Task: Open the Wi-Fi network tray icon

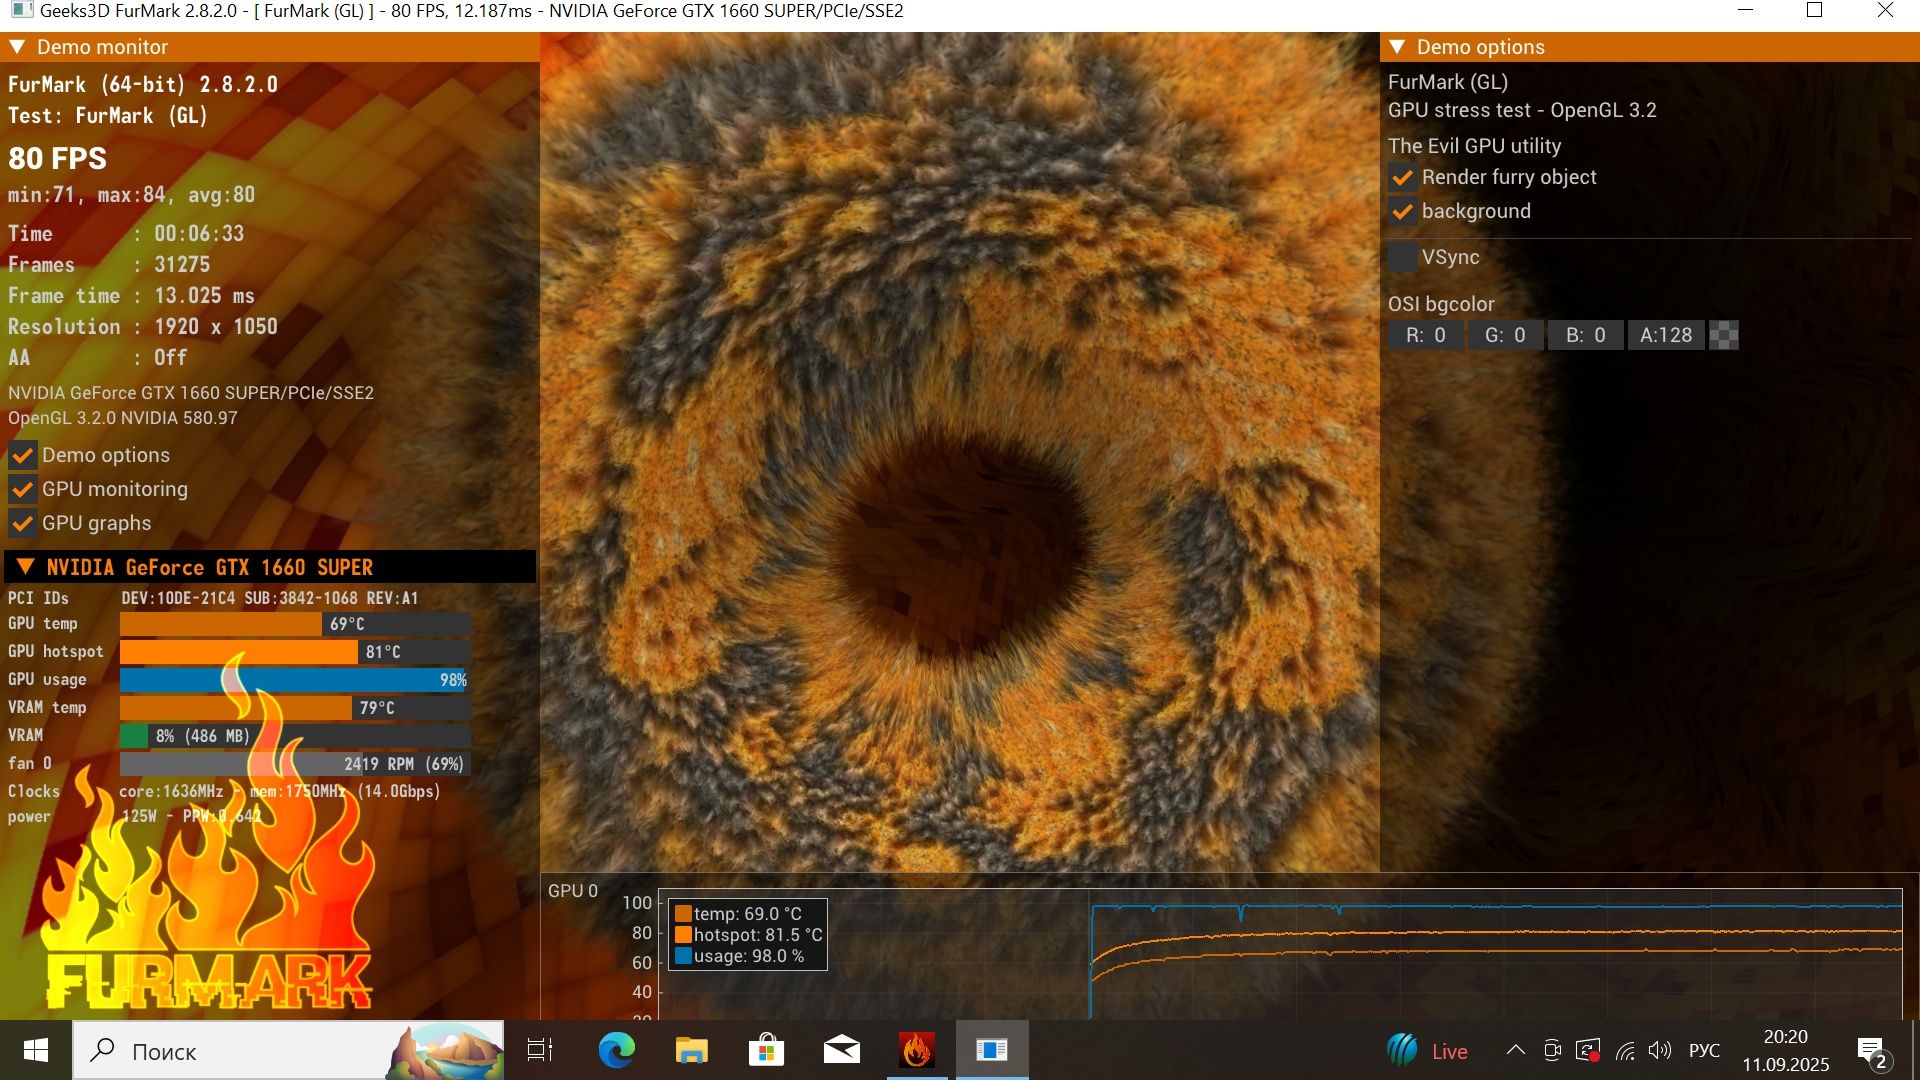Action: 1625,1050
